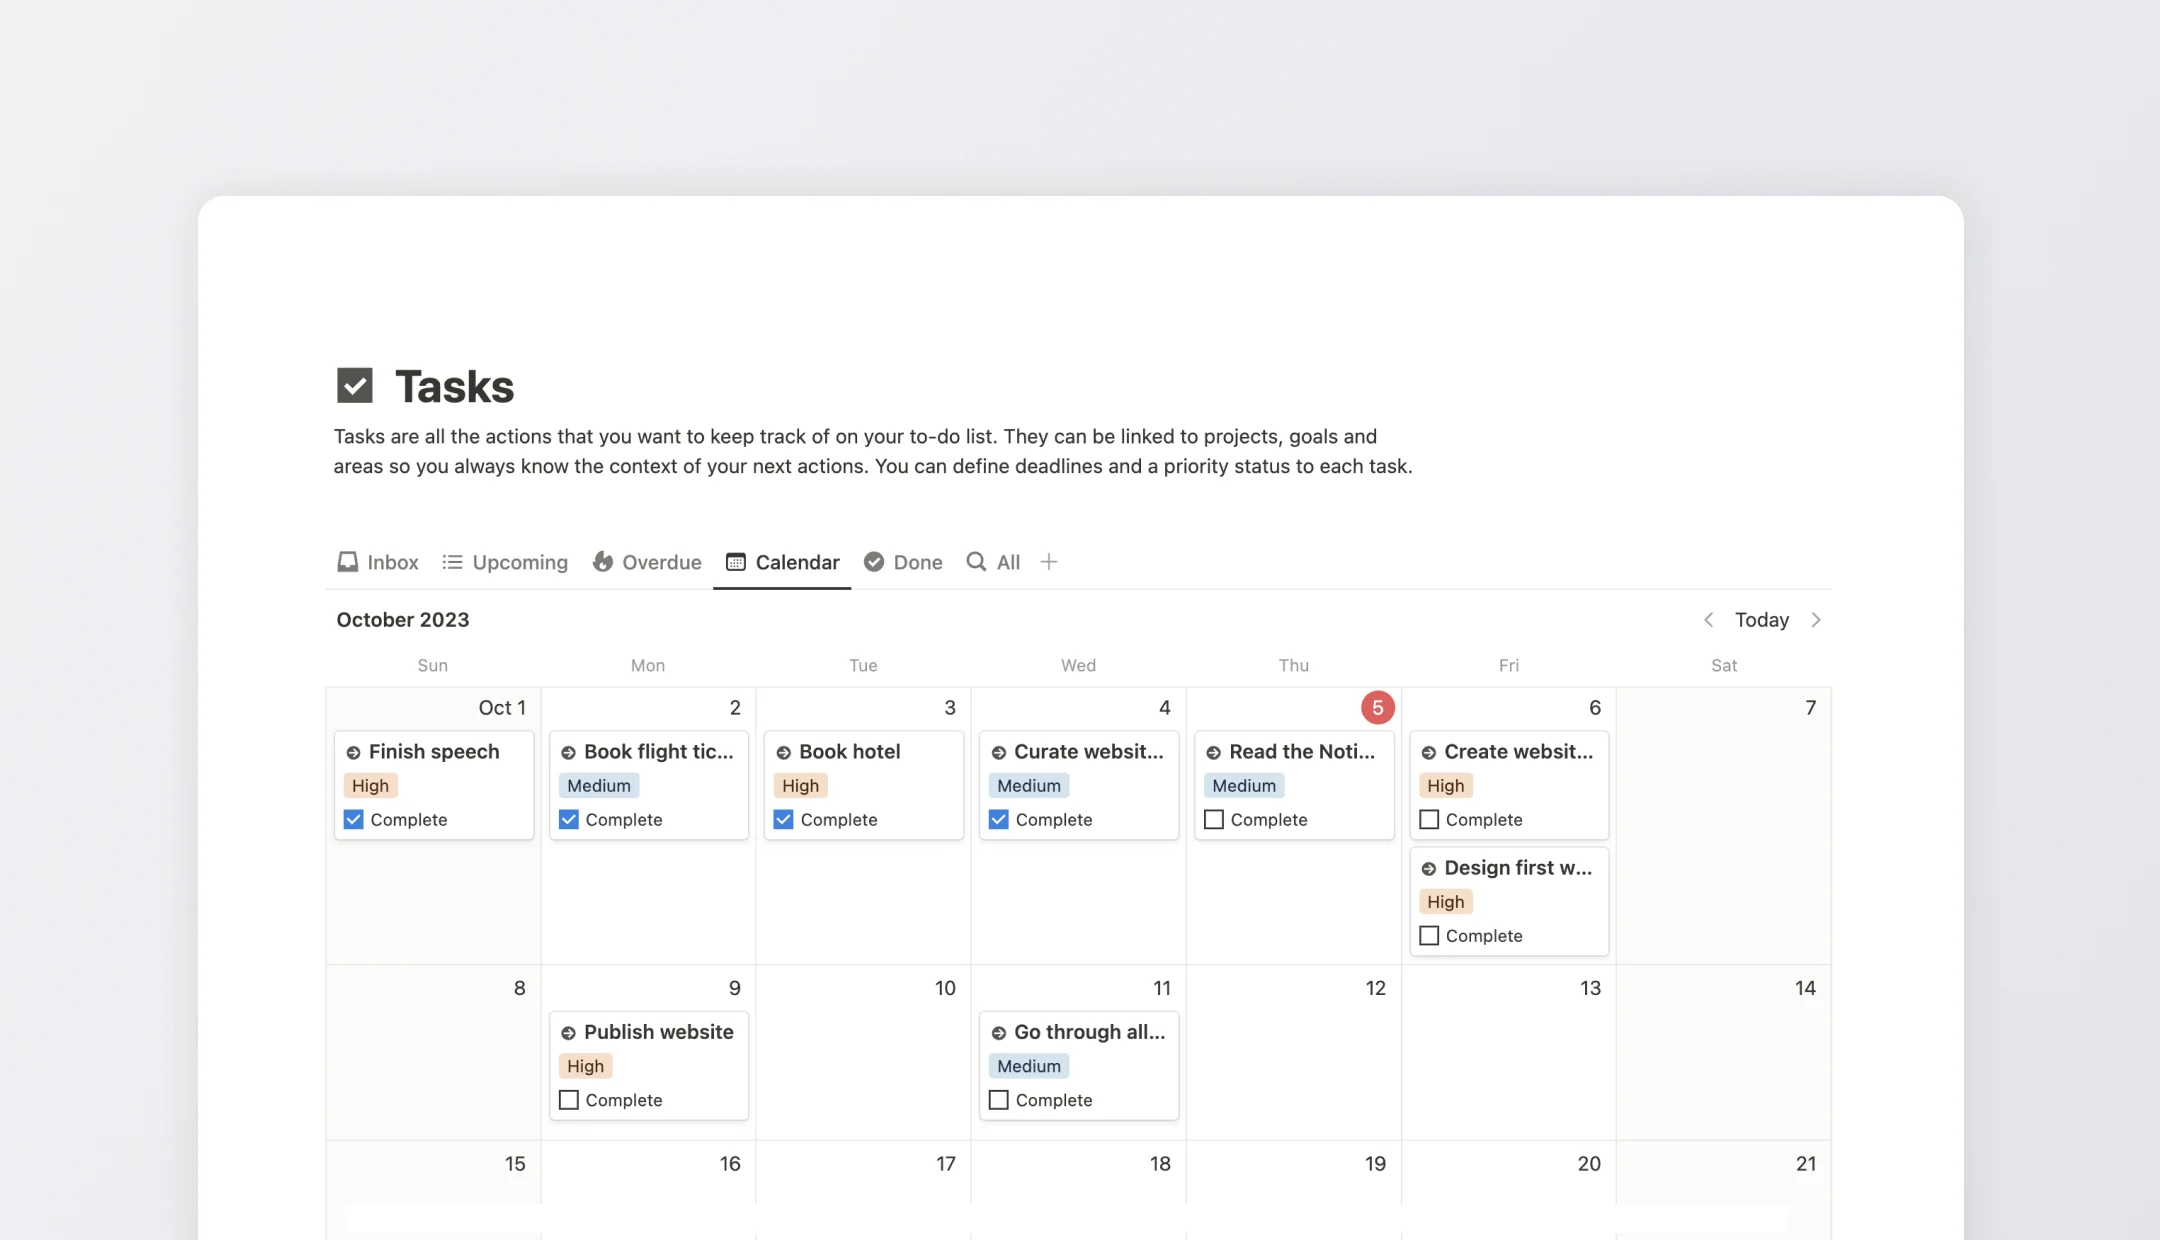Select the Calendar view icon
Screen dimensions: 2160x1240
[736, 562]
